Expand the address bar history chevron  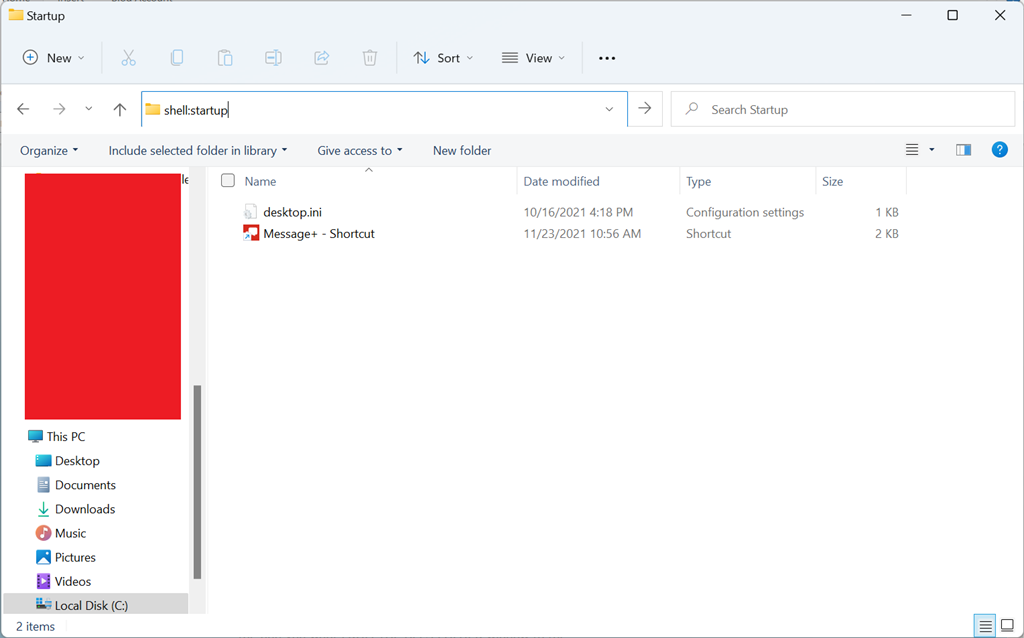pos(609,109)
